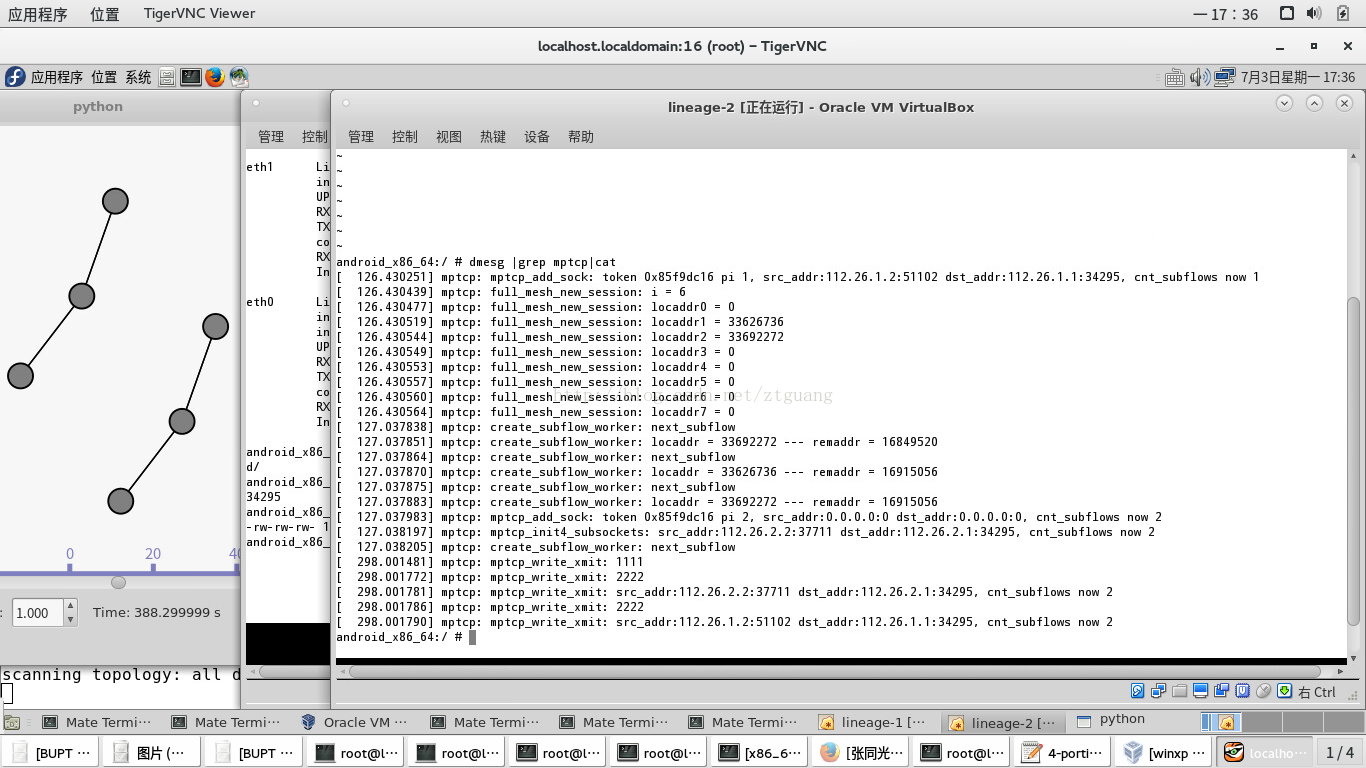Click VirtualBox shared folders status icon
The width and height of the screenshot is (1366, 768).
click(x=1180, y=691)
